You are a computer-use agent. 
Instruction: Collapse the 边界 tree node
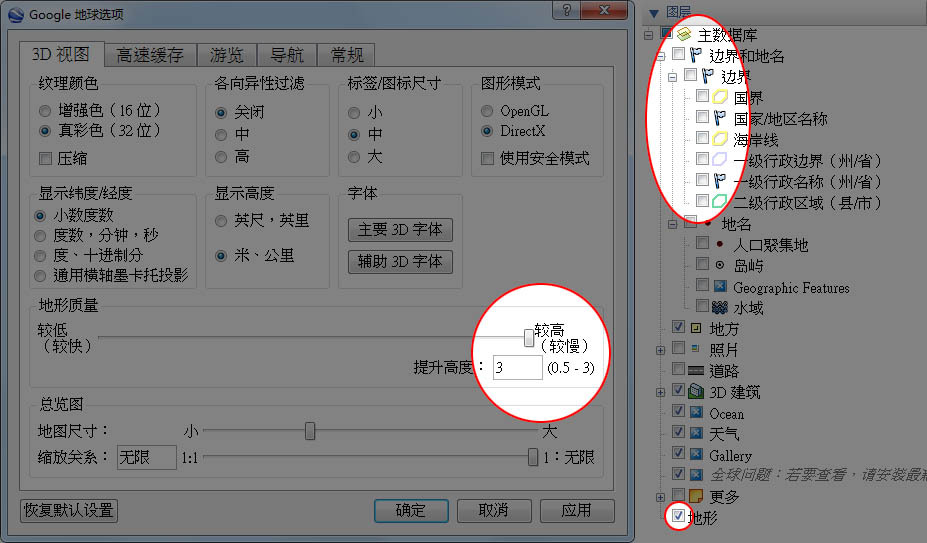(x=672, y=77)
